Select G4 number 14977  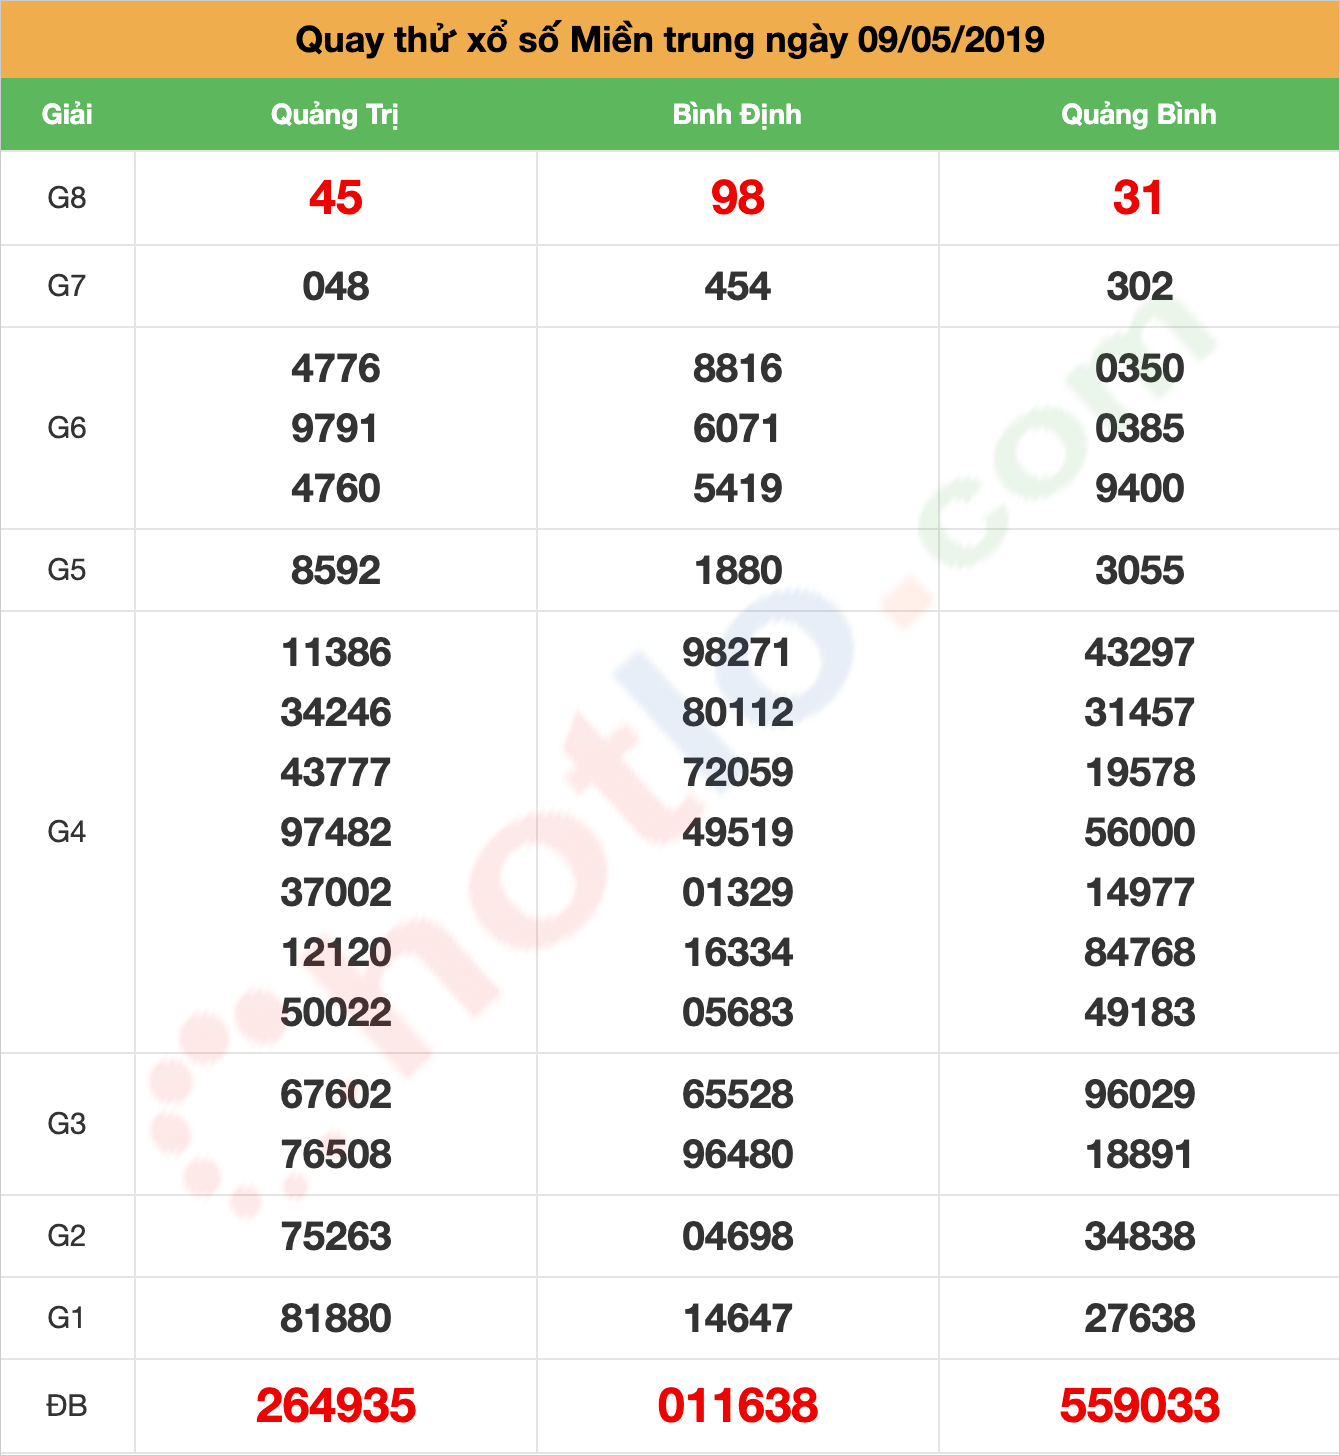coord(1140,893)
